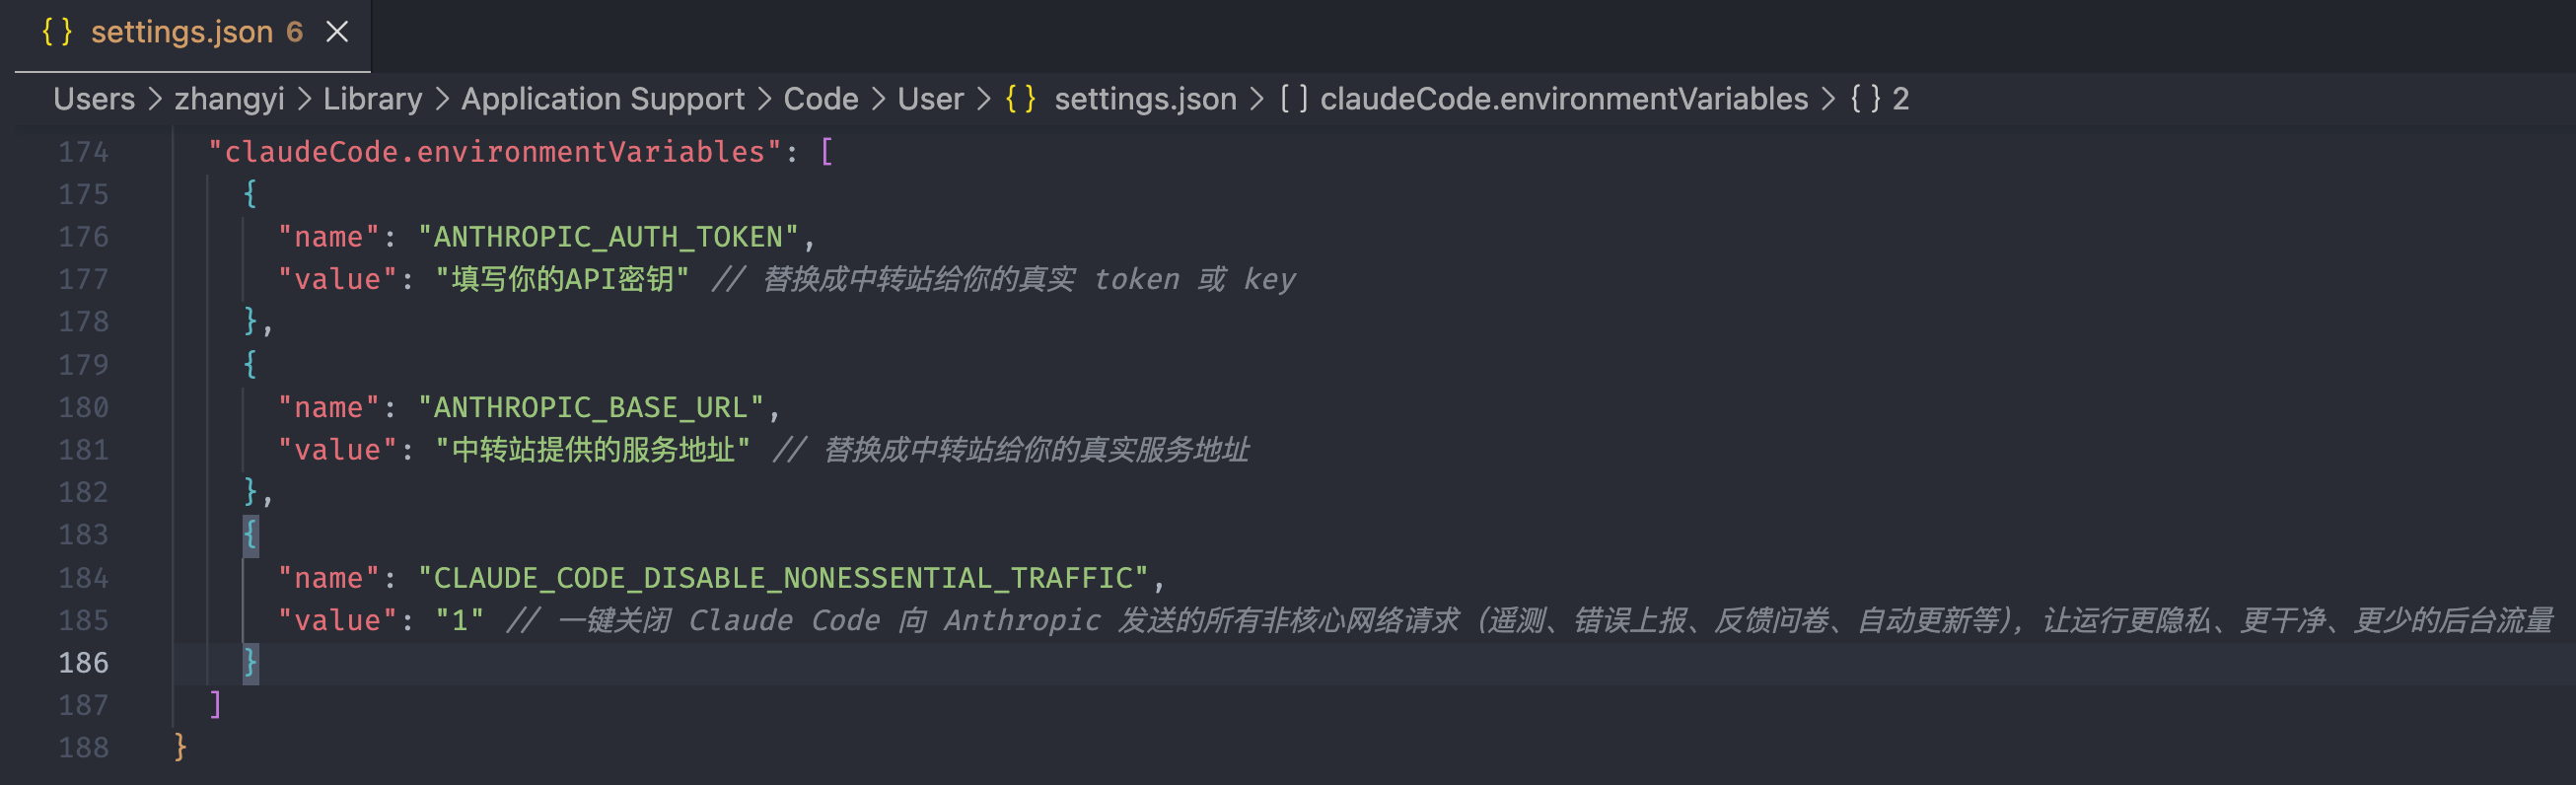This screenshot has height=785, width=2576.
Task: Click the closing square bracket on line 187
Action: tap(215, 705)
